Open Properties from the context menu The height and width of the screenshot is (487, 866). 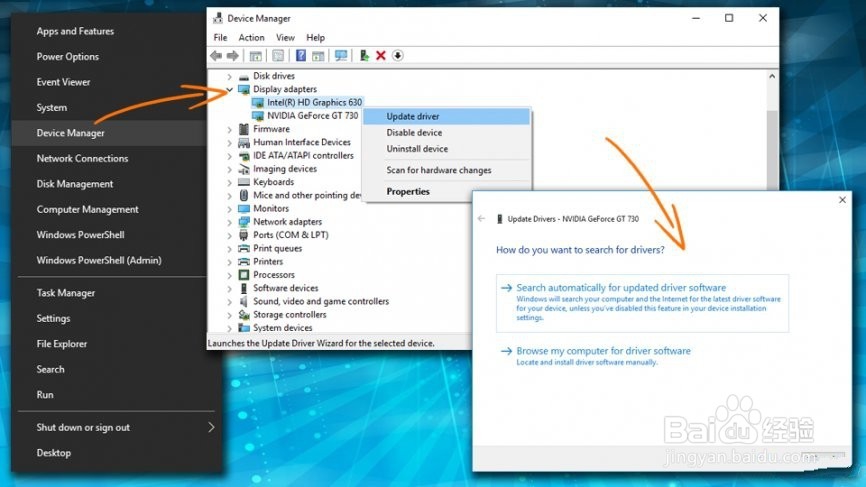pos(446,192)
